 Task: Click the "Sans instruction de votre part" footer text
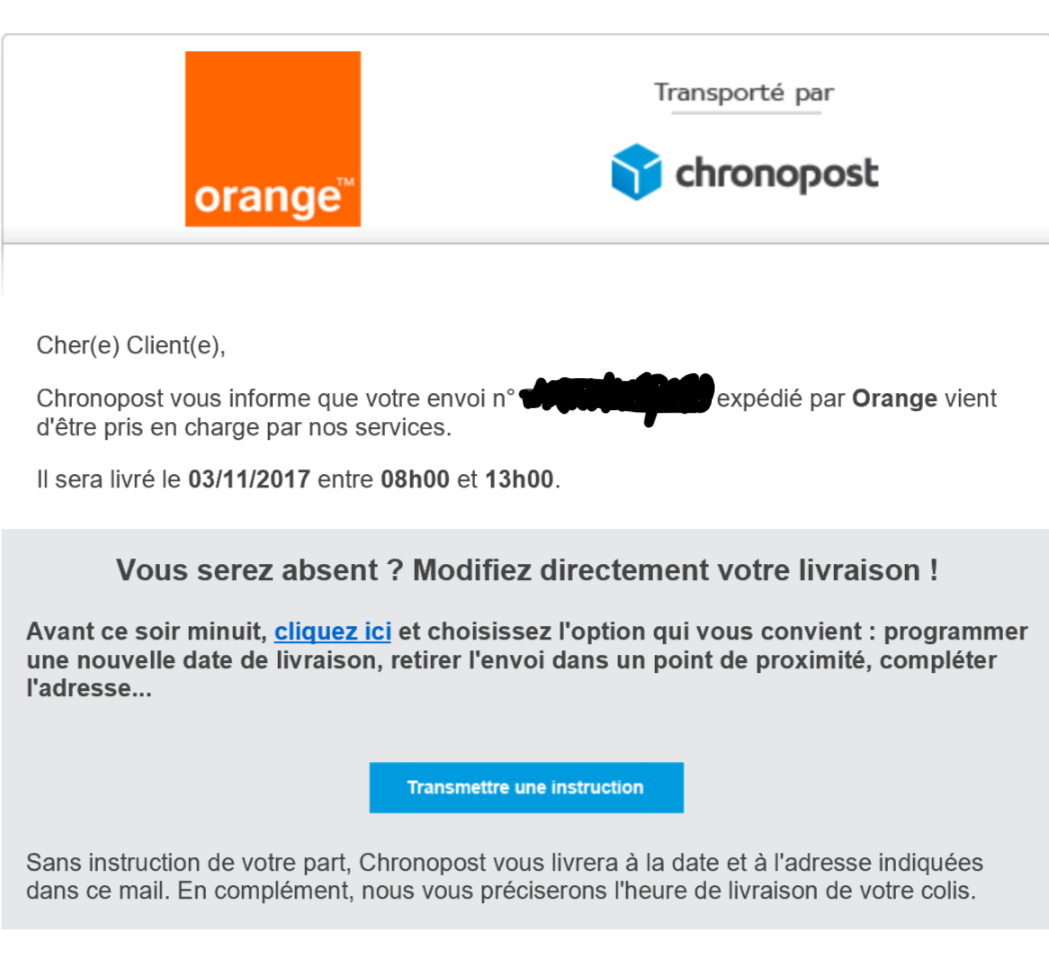coord(190,862)
